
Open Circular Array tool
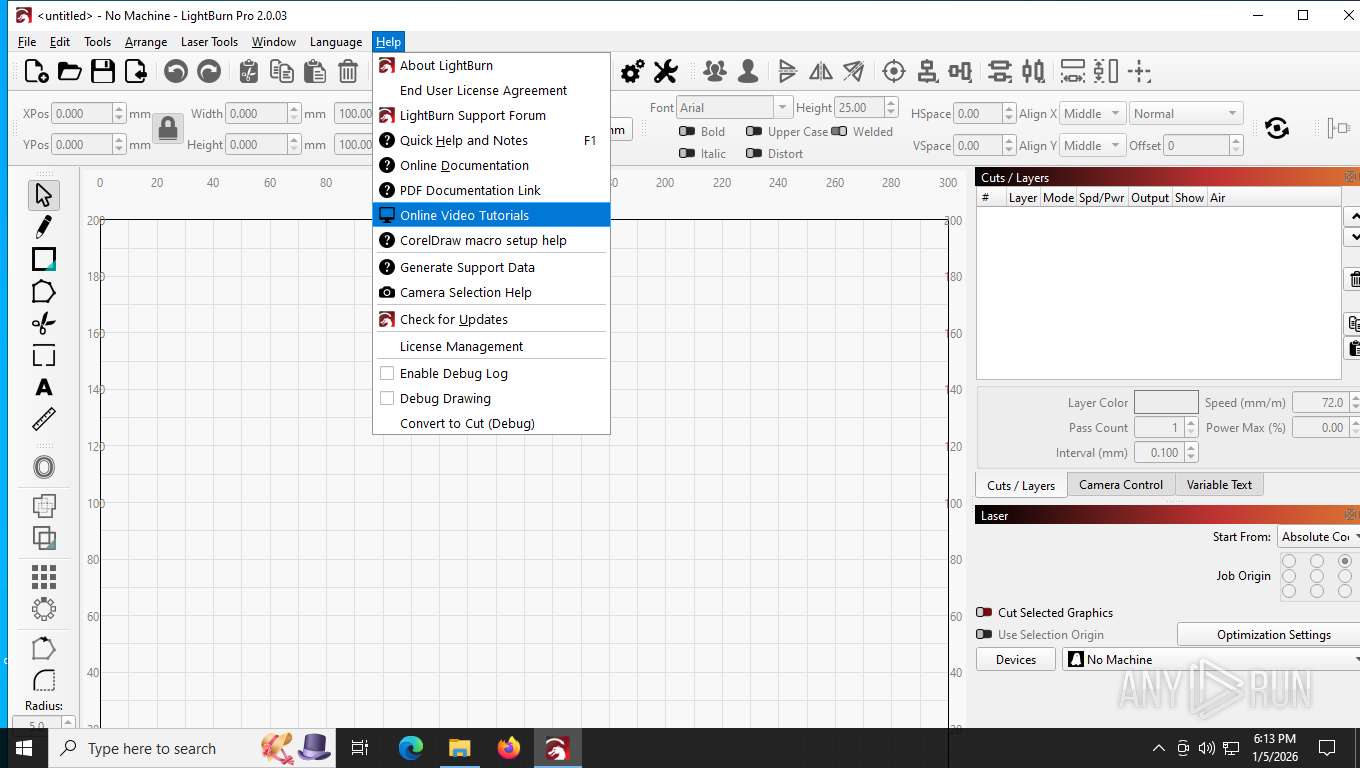point(43,609)
